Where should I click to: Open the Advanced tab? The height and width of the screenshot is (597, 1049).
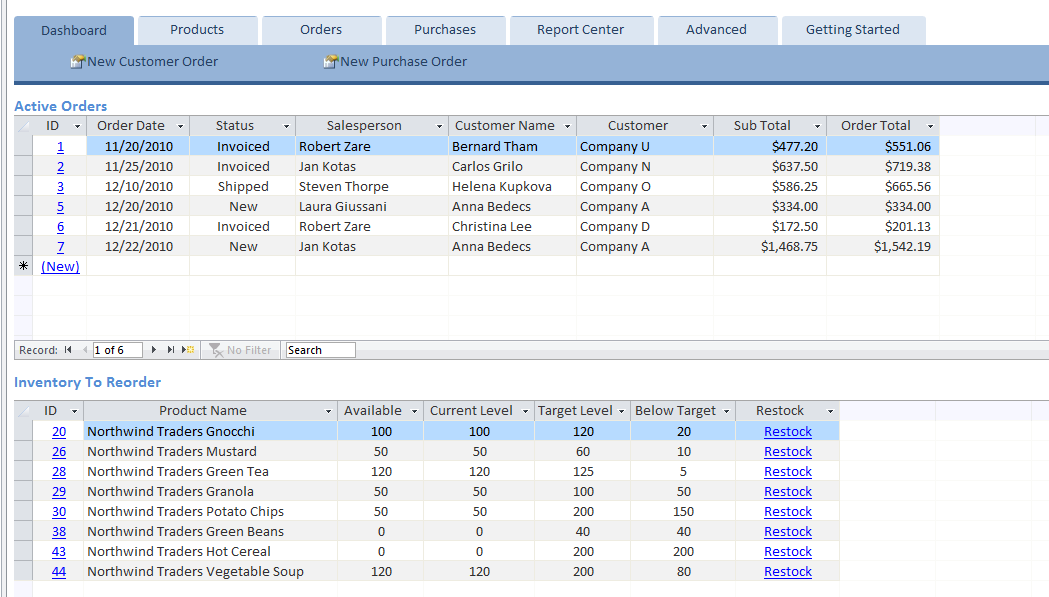[x=717, y=30]
